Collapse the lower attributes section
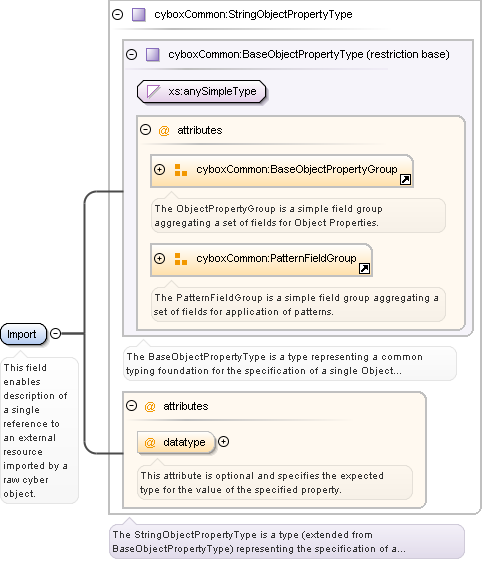483x562 pixels. tap(131, 405)
